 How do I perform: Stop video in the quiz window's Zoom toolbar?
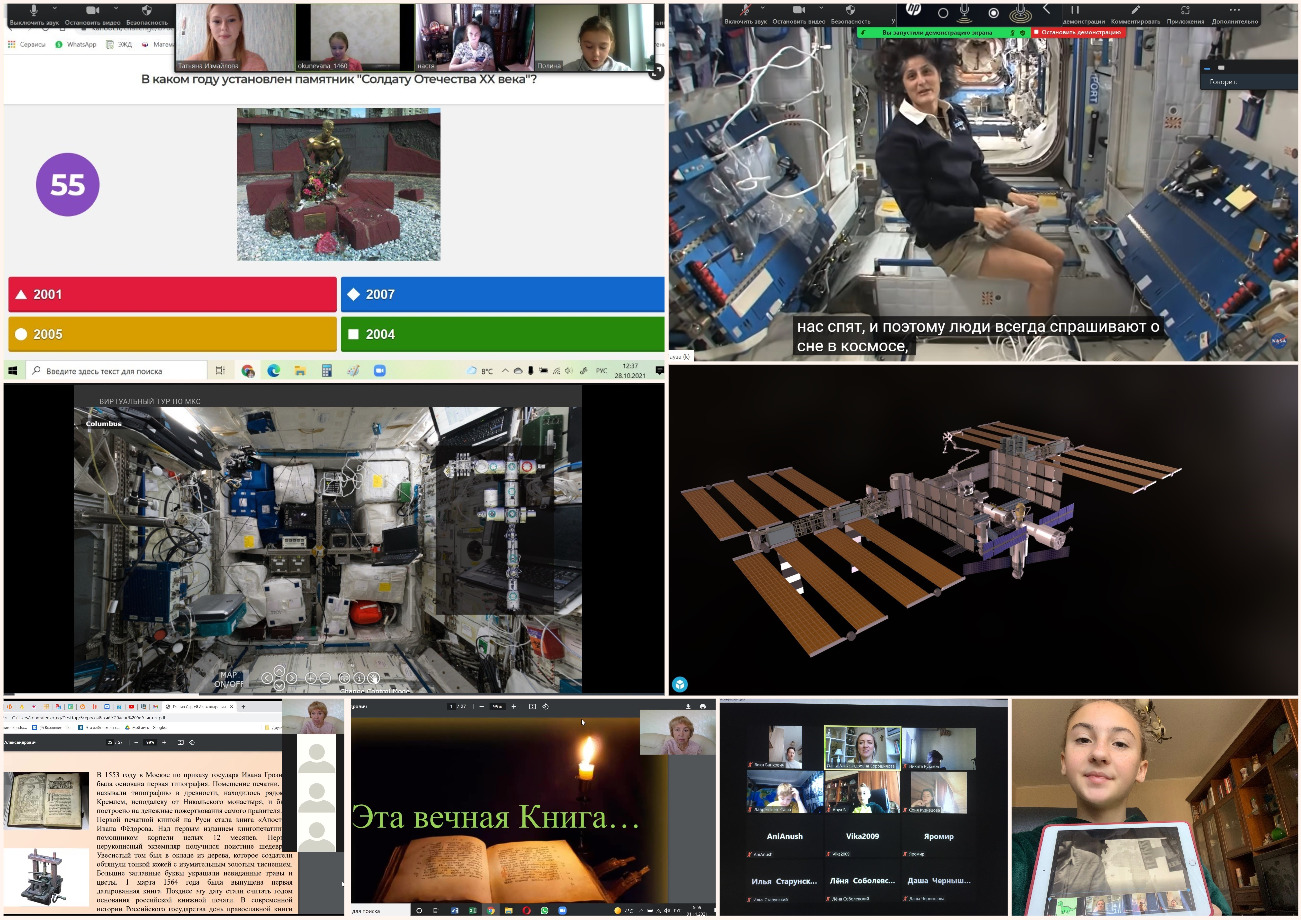[92, 13]
